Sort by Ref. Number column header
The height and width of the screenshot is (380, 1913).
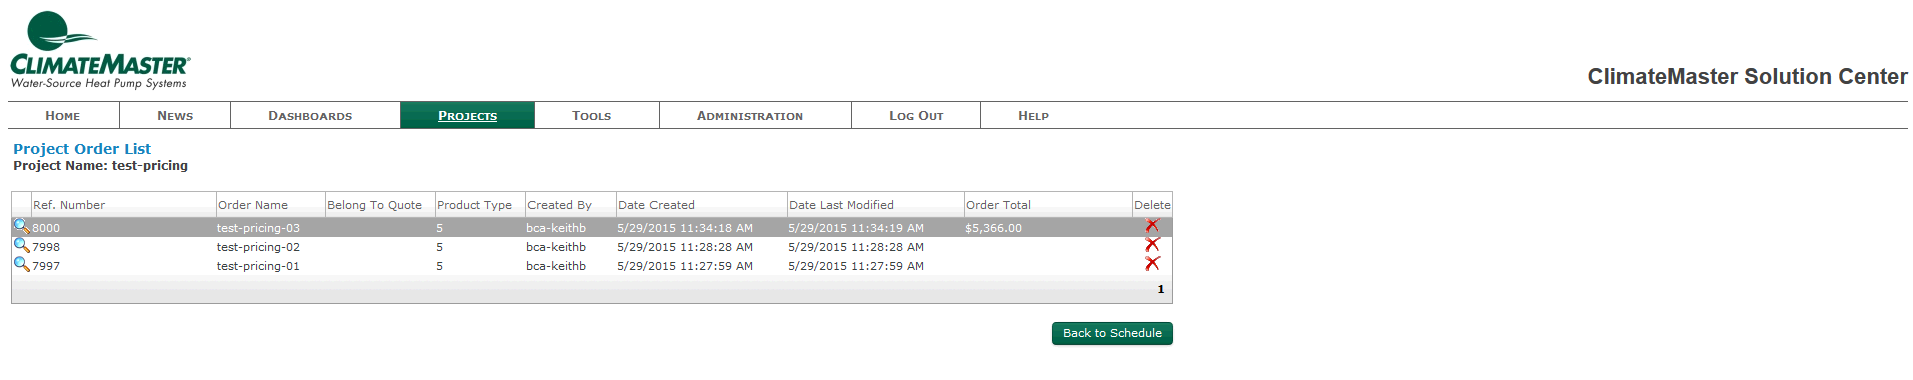69,205
